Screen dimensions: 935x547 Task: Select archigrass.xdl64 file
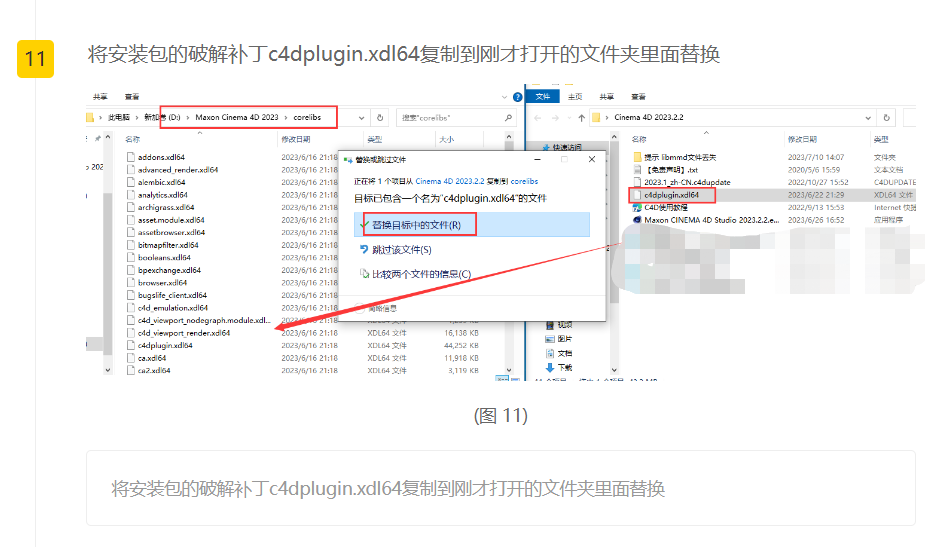pyautogui.click(x=166, y=207)
